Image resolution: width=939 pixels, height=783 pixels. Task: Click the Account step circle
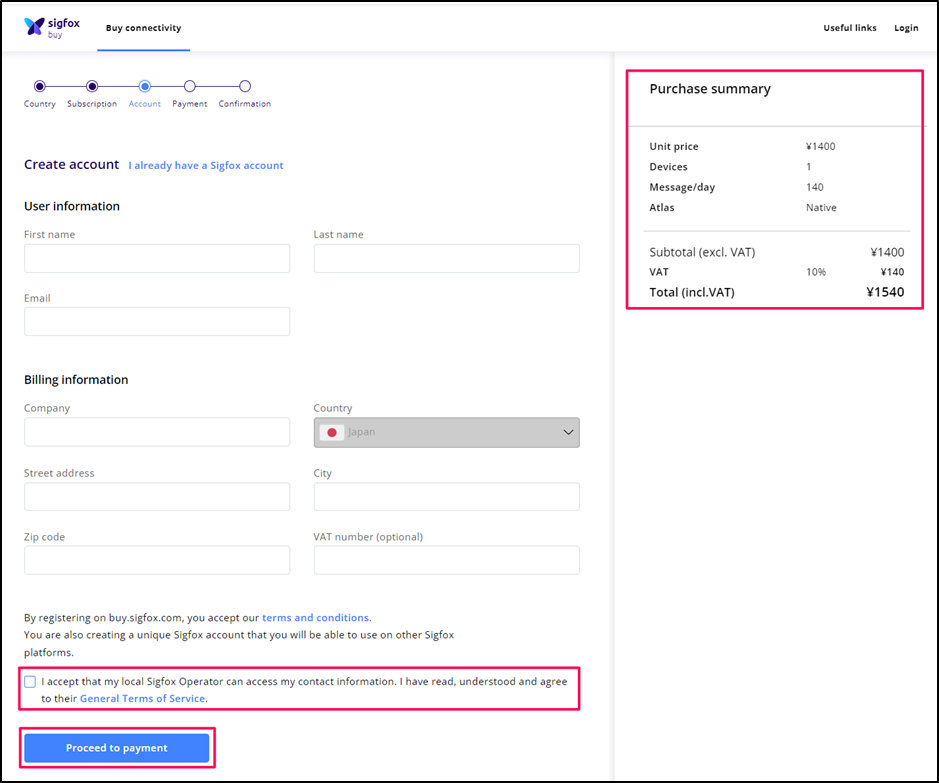pos(144,86)
